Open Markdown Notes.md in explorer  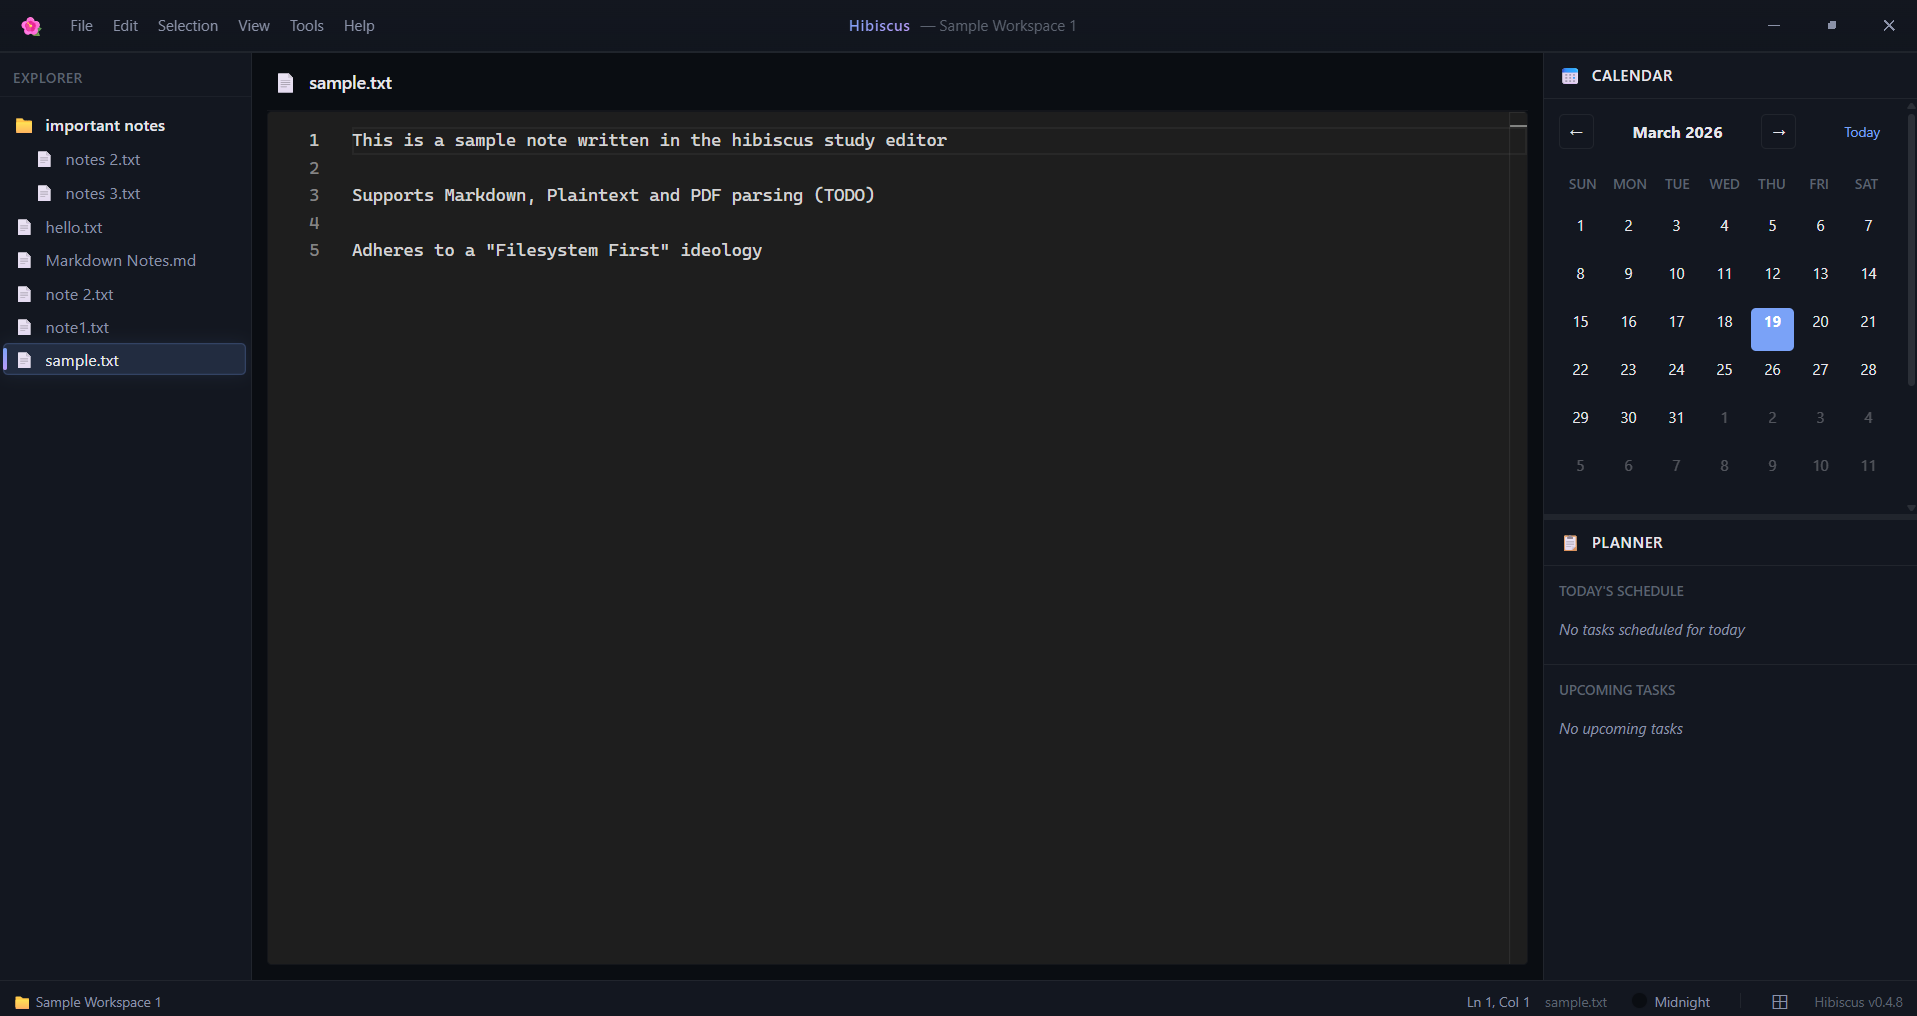[x=120, y=261]
